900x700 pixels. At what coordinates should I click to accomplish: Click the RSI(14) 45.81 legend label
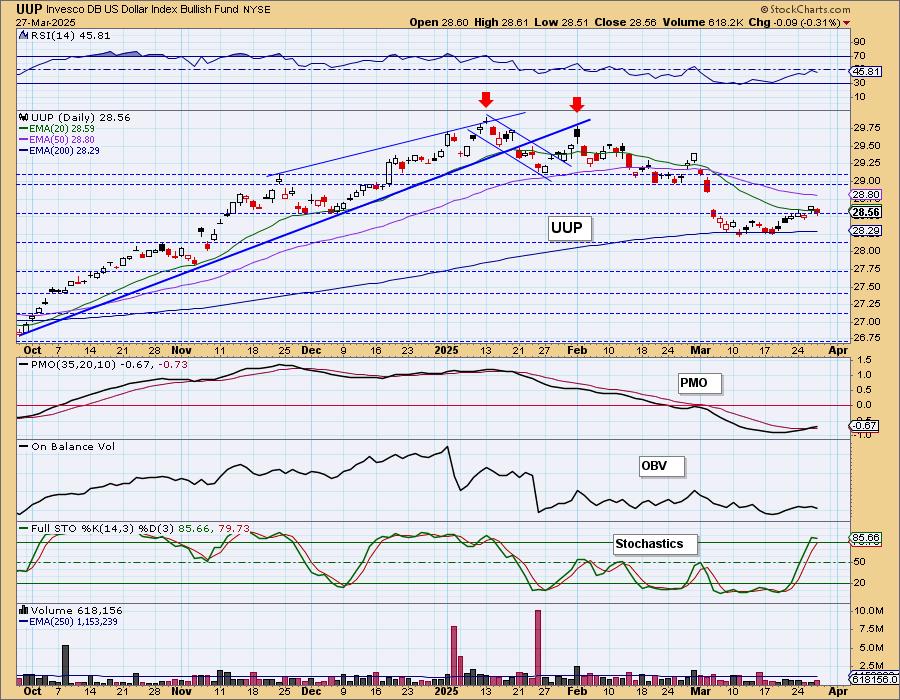70,36
